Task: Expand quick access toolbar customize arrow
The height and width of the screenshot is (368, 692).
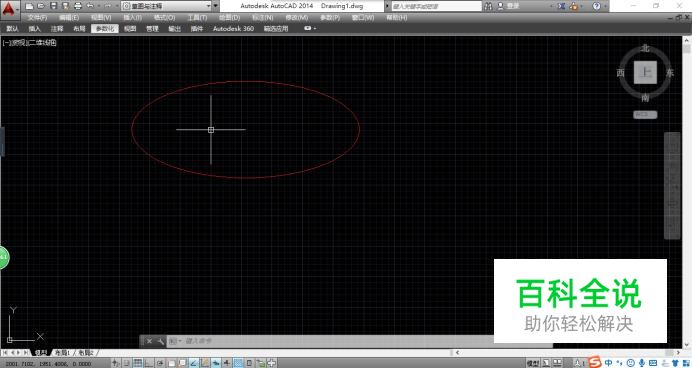Action: [x=215, y=6]
